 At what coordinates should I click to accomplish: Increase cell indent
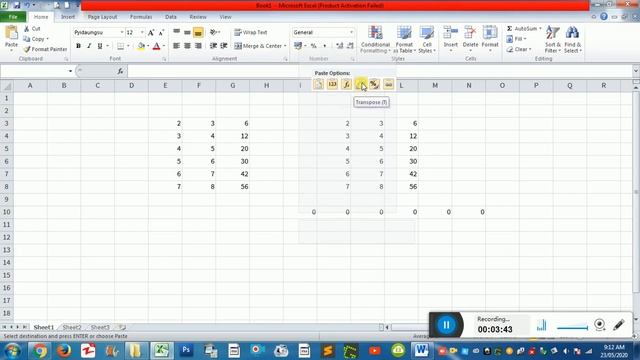[x=224, y=46]
